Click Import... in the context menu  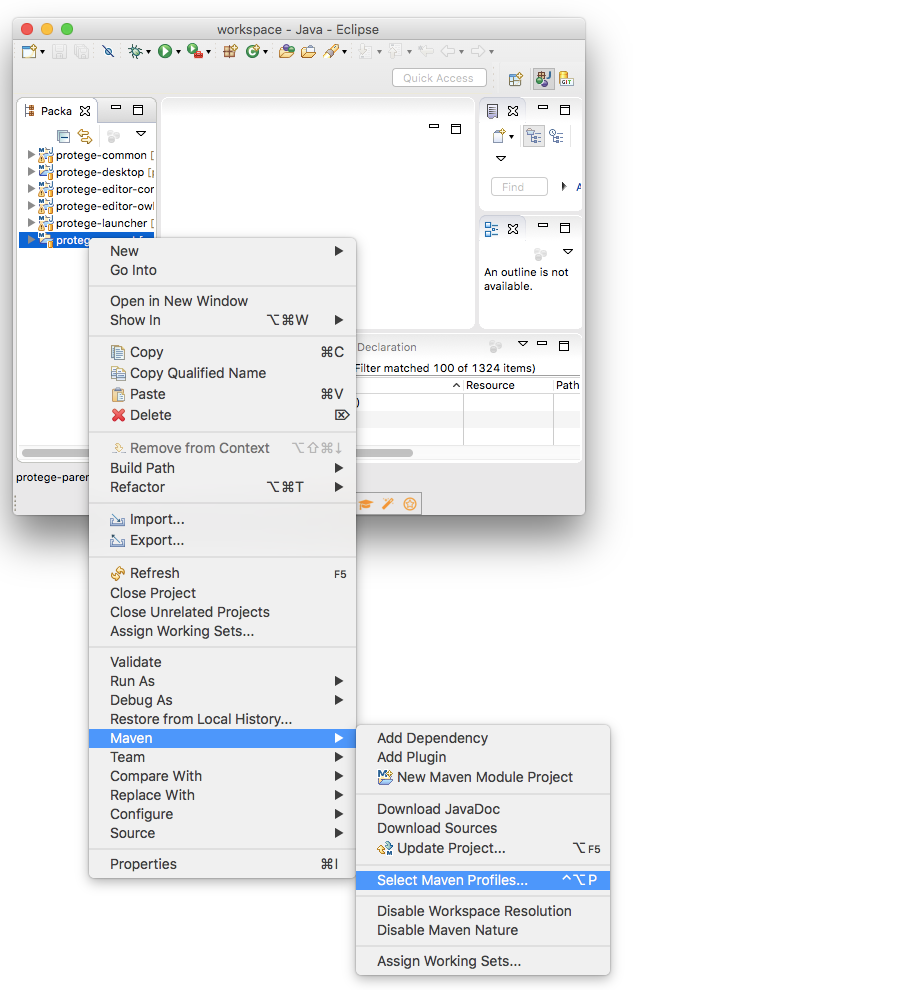pyautogui.click(x=222, y=519)
